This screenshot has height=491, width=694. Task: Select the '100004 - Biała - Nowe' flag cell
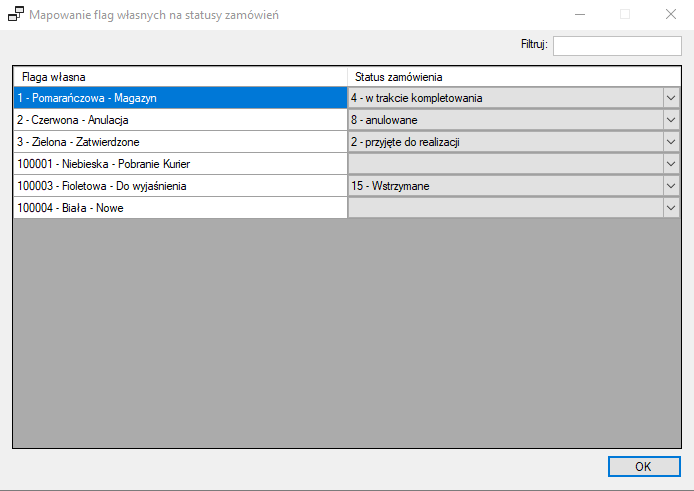180,208
